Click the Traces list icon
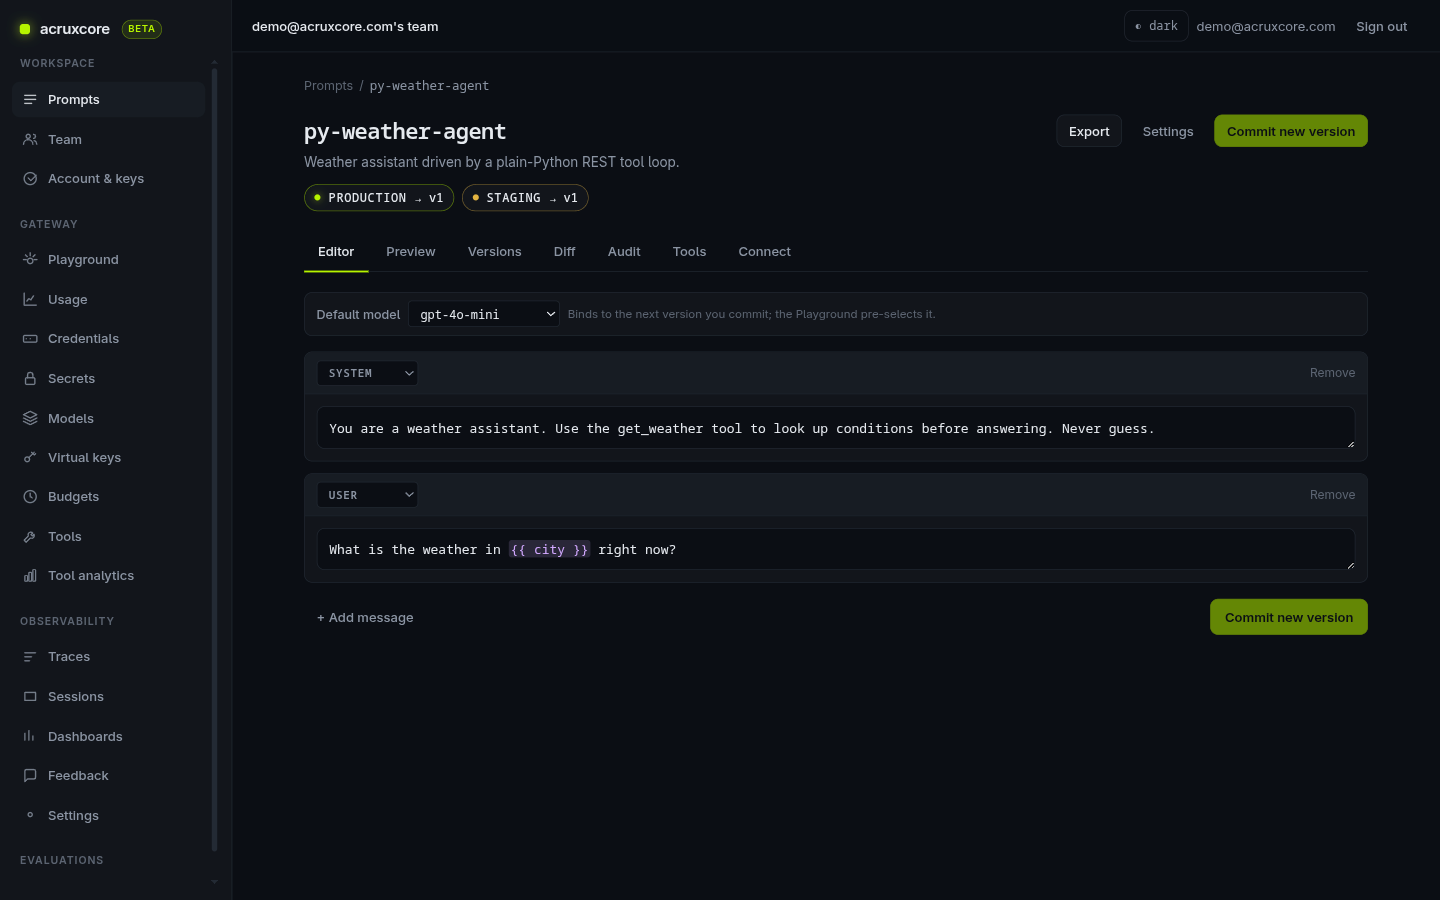 30,656
